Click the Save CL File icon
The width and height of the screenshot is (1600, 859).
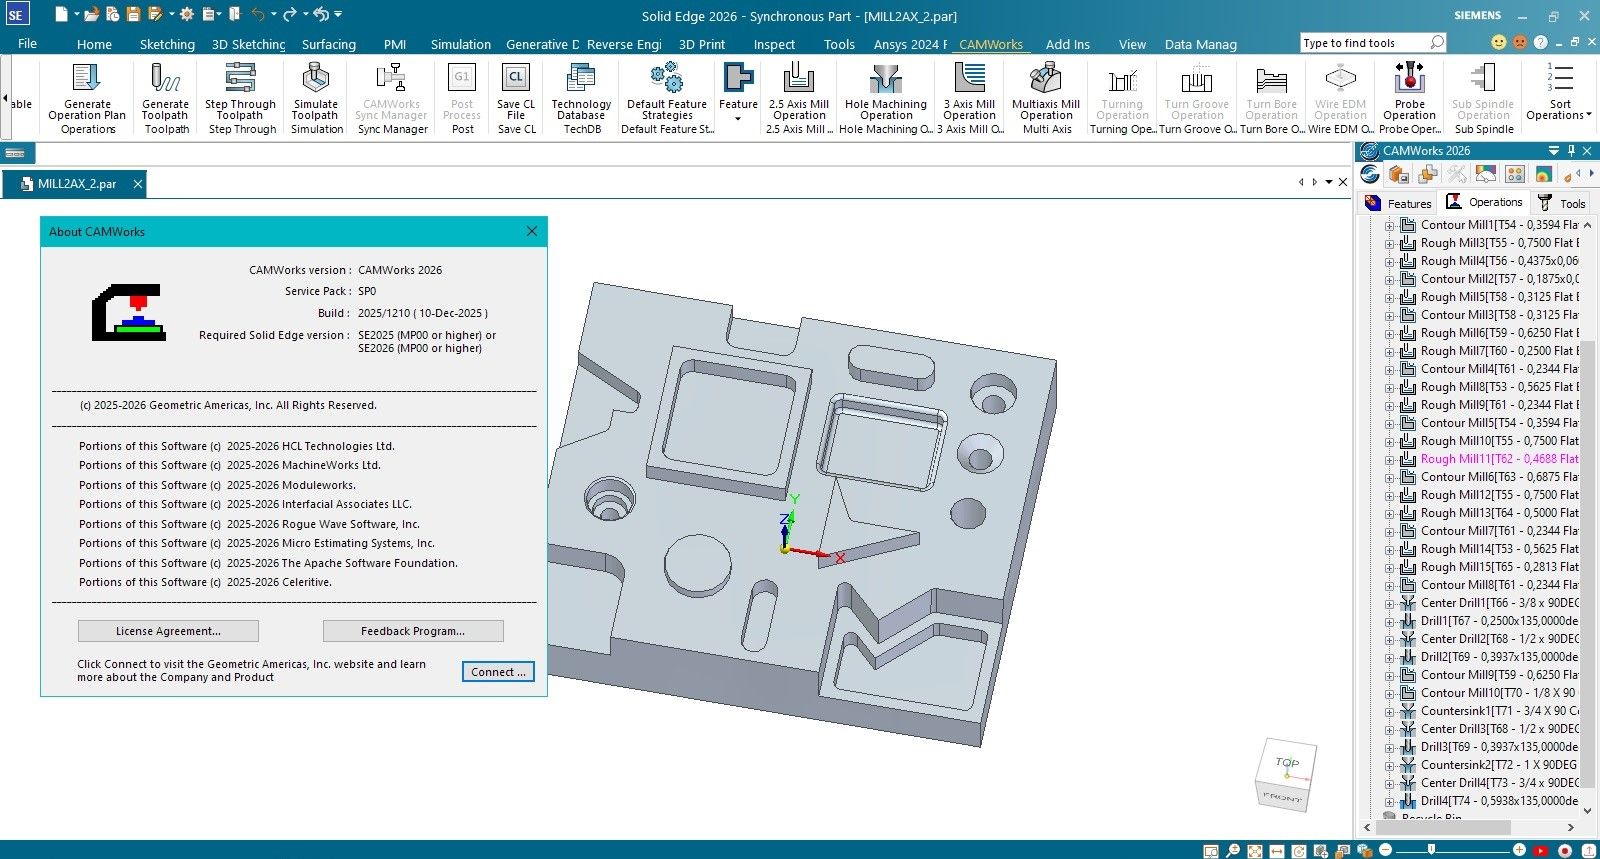tap(515, 77)
